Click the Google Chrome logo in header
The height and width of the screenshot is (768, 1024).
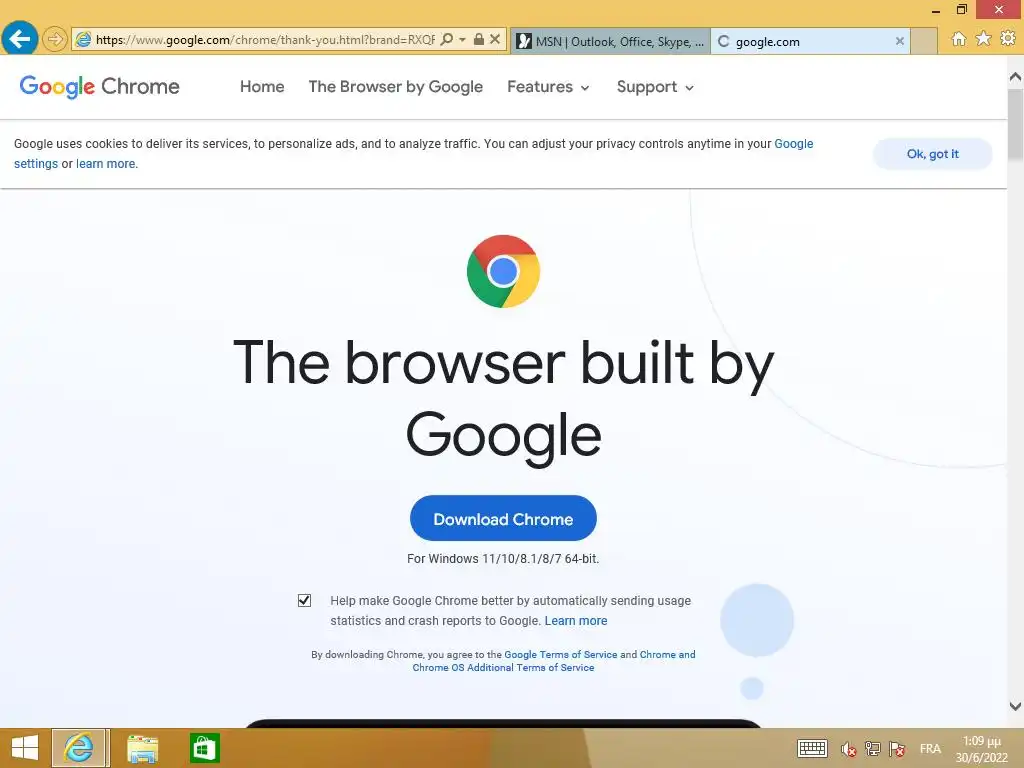pos(99,86)
